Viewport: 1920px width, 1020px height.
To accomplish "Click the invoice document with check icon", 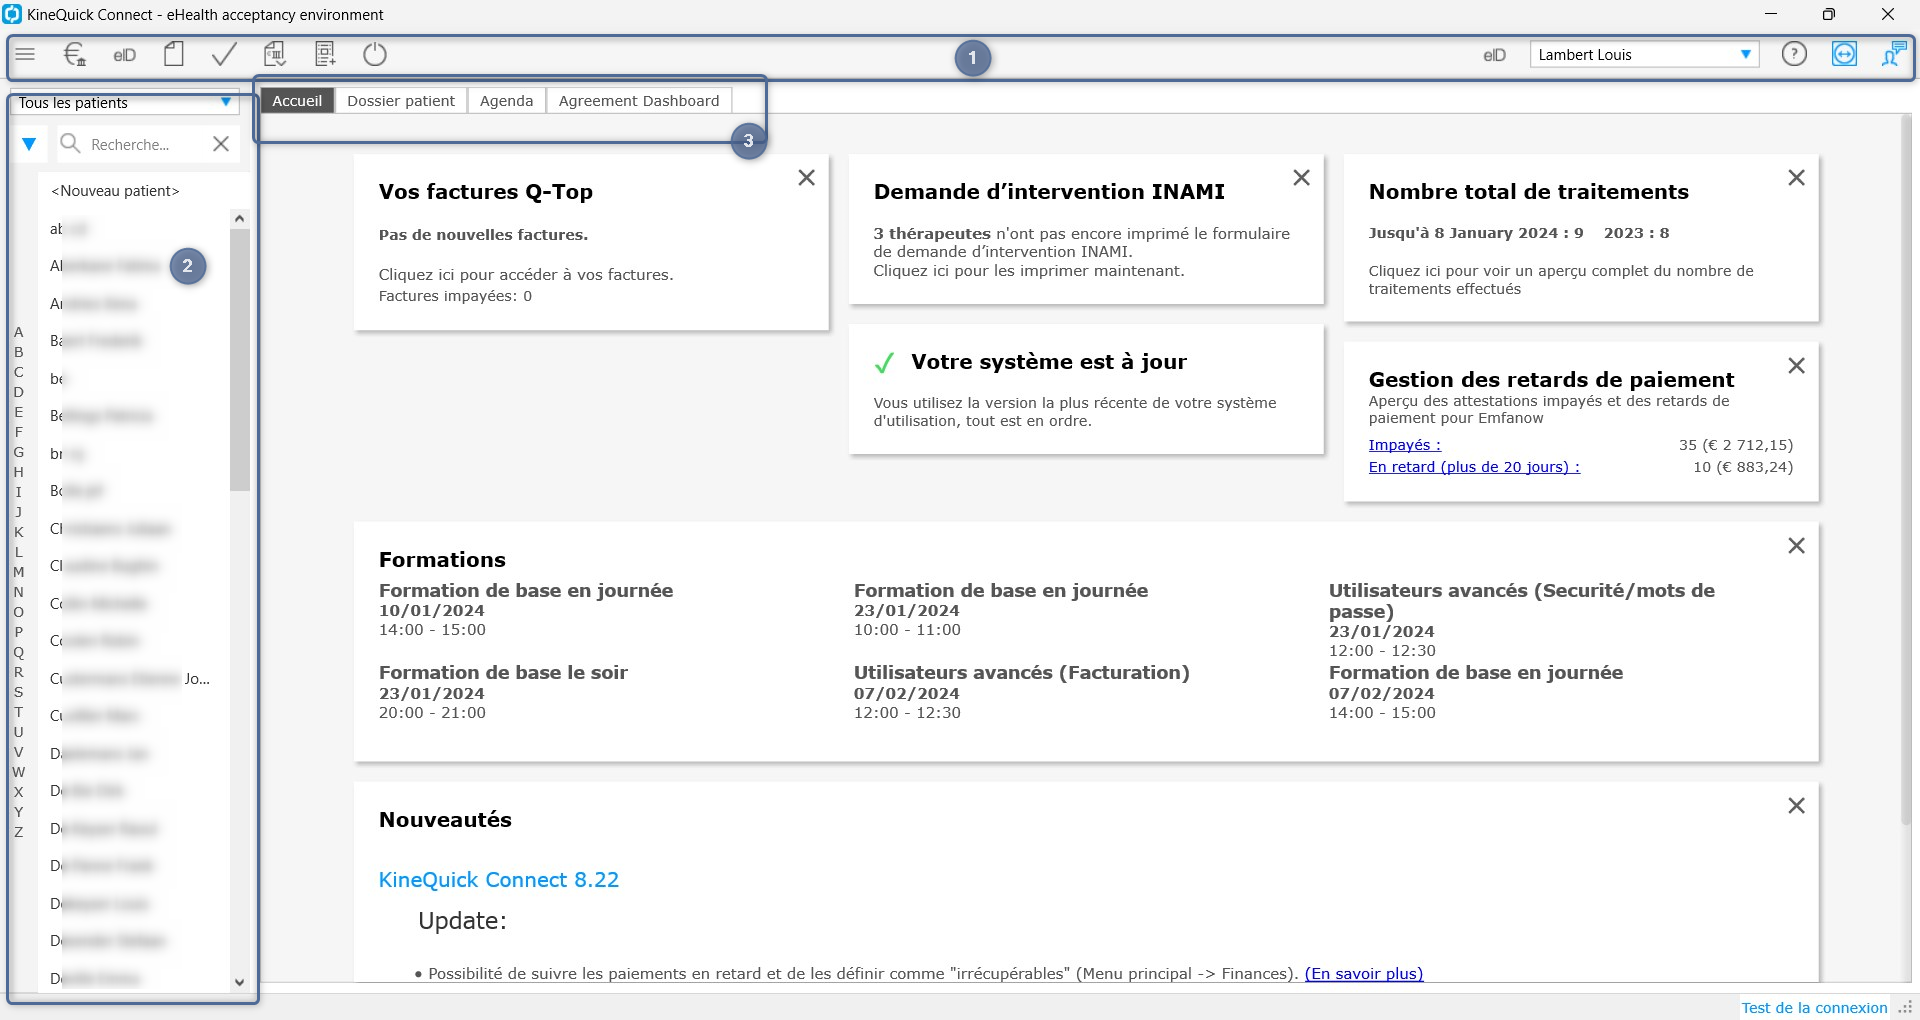I will click(x=275, y=54).
